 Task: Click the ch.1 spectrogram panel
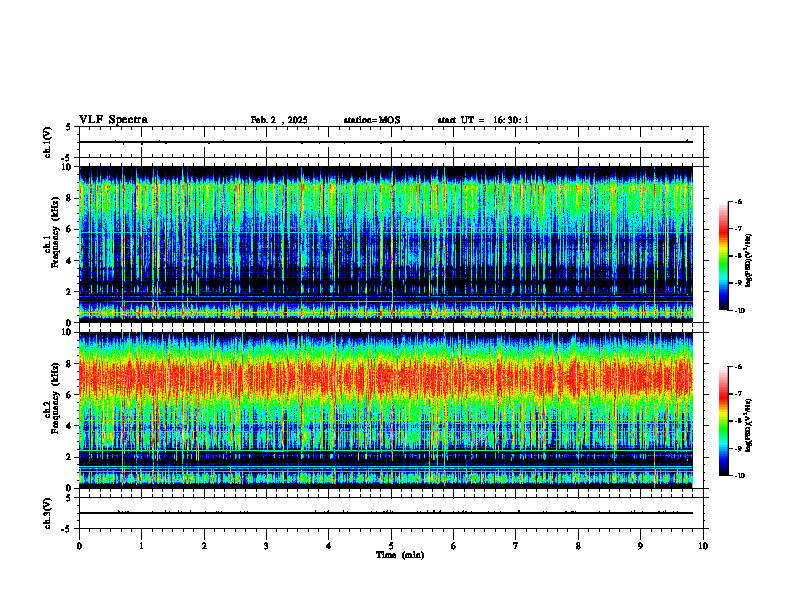(x=386, y=244)
